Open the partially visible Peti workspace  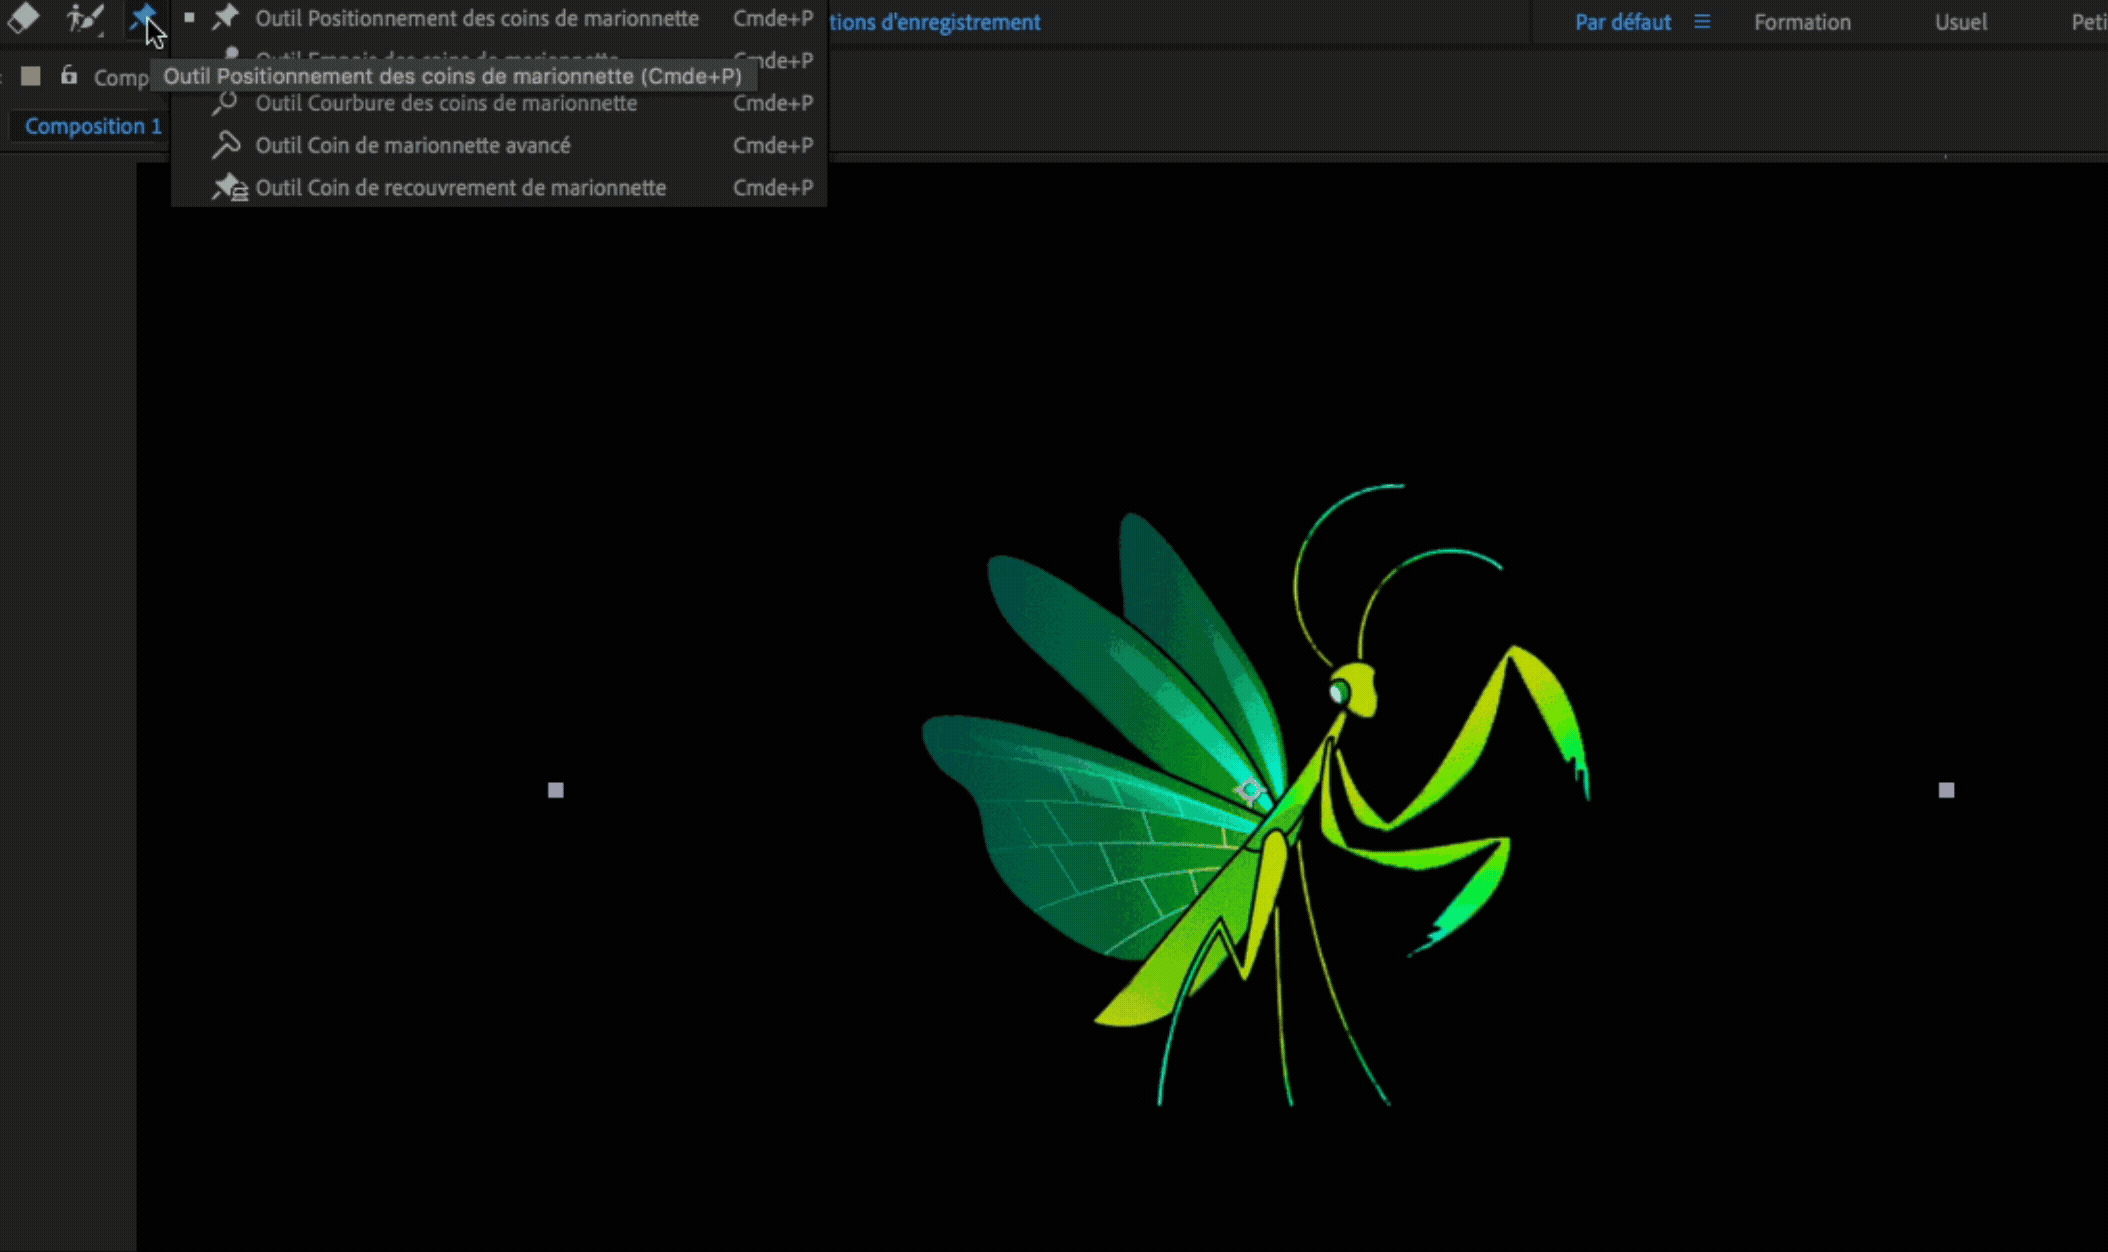coord(2088,22)
